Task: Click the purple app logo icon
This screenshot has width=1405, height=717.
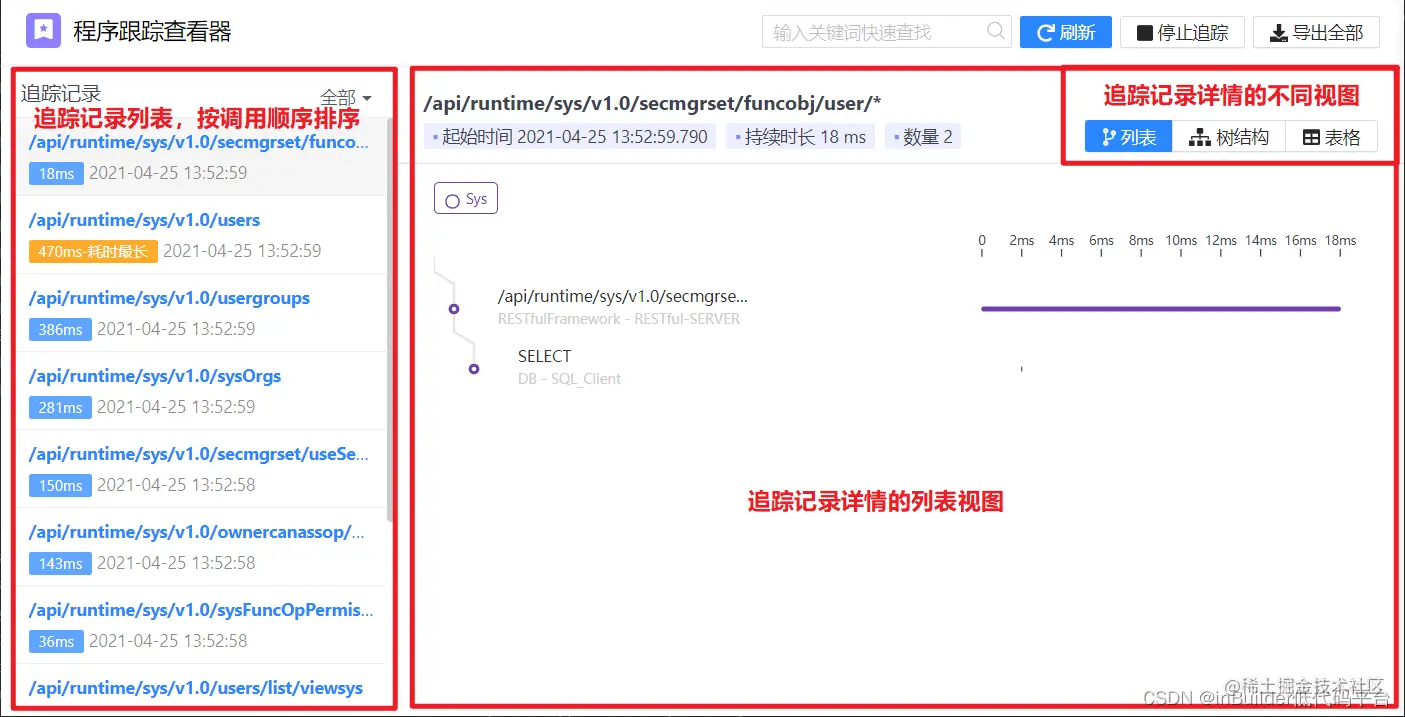Action: click(44, 31)
